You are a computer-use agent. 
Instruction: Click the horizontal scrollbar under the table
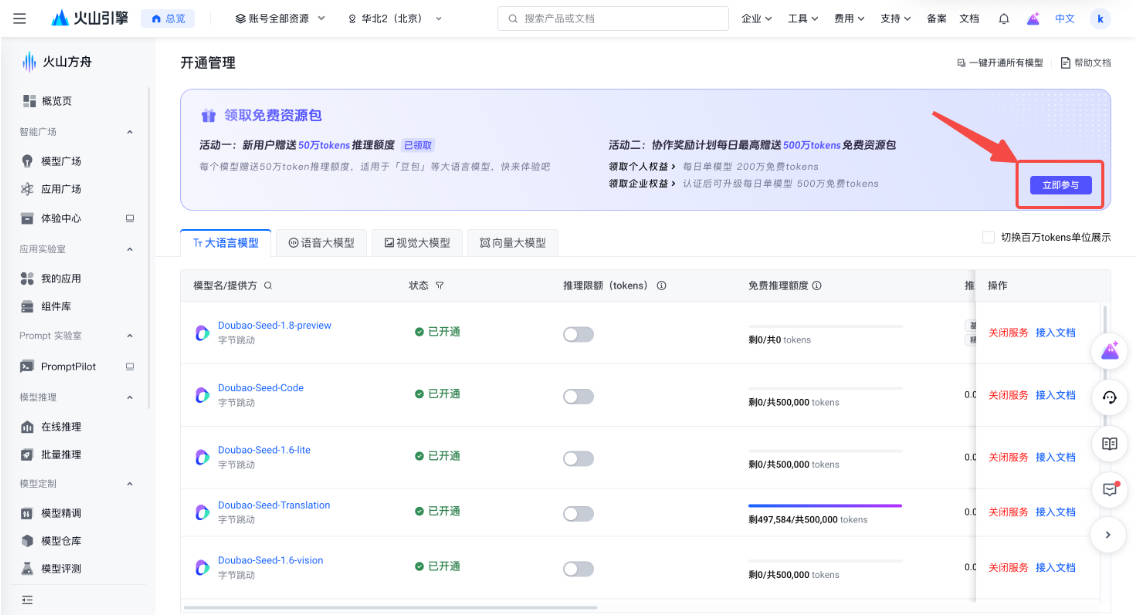click(x=390, y=607)
